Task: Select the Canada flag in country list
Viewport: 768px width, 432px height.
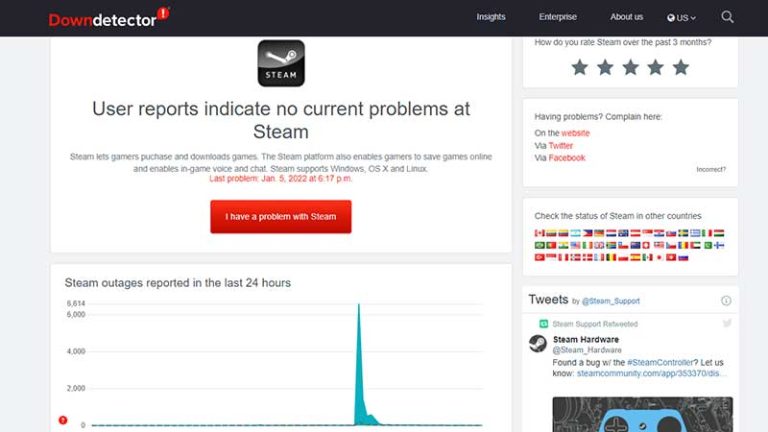Action: 540,233
